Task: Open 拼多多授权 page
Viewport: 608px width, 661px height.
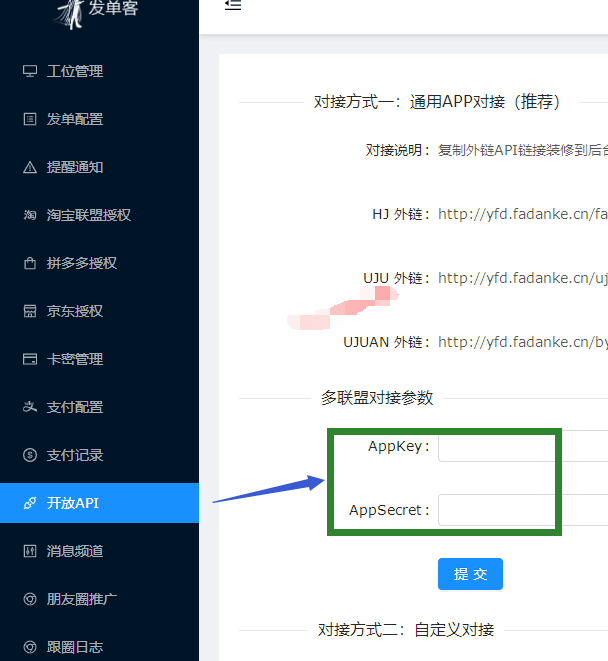Action: [x=100, y=263]
